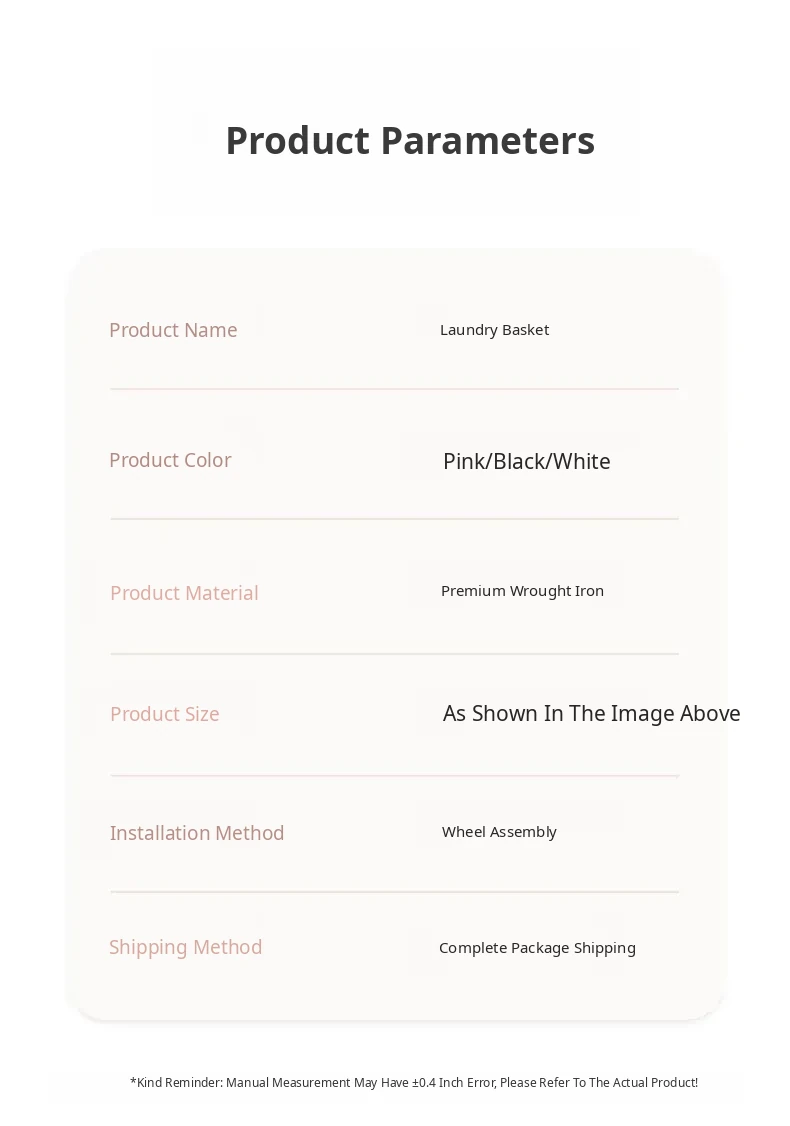The height and width of the screenshot is (1126, 790).
Task: Click the divider line under Installation Method
Action: click(x=394, y=892)
